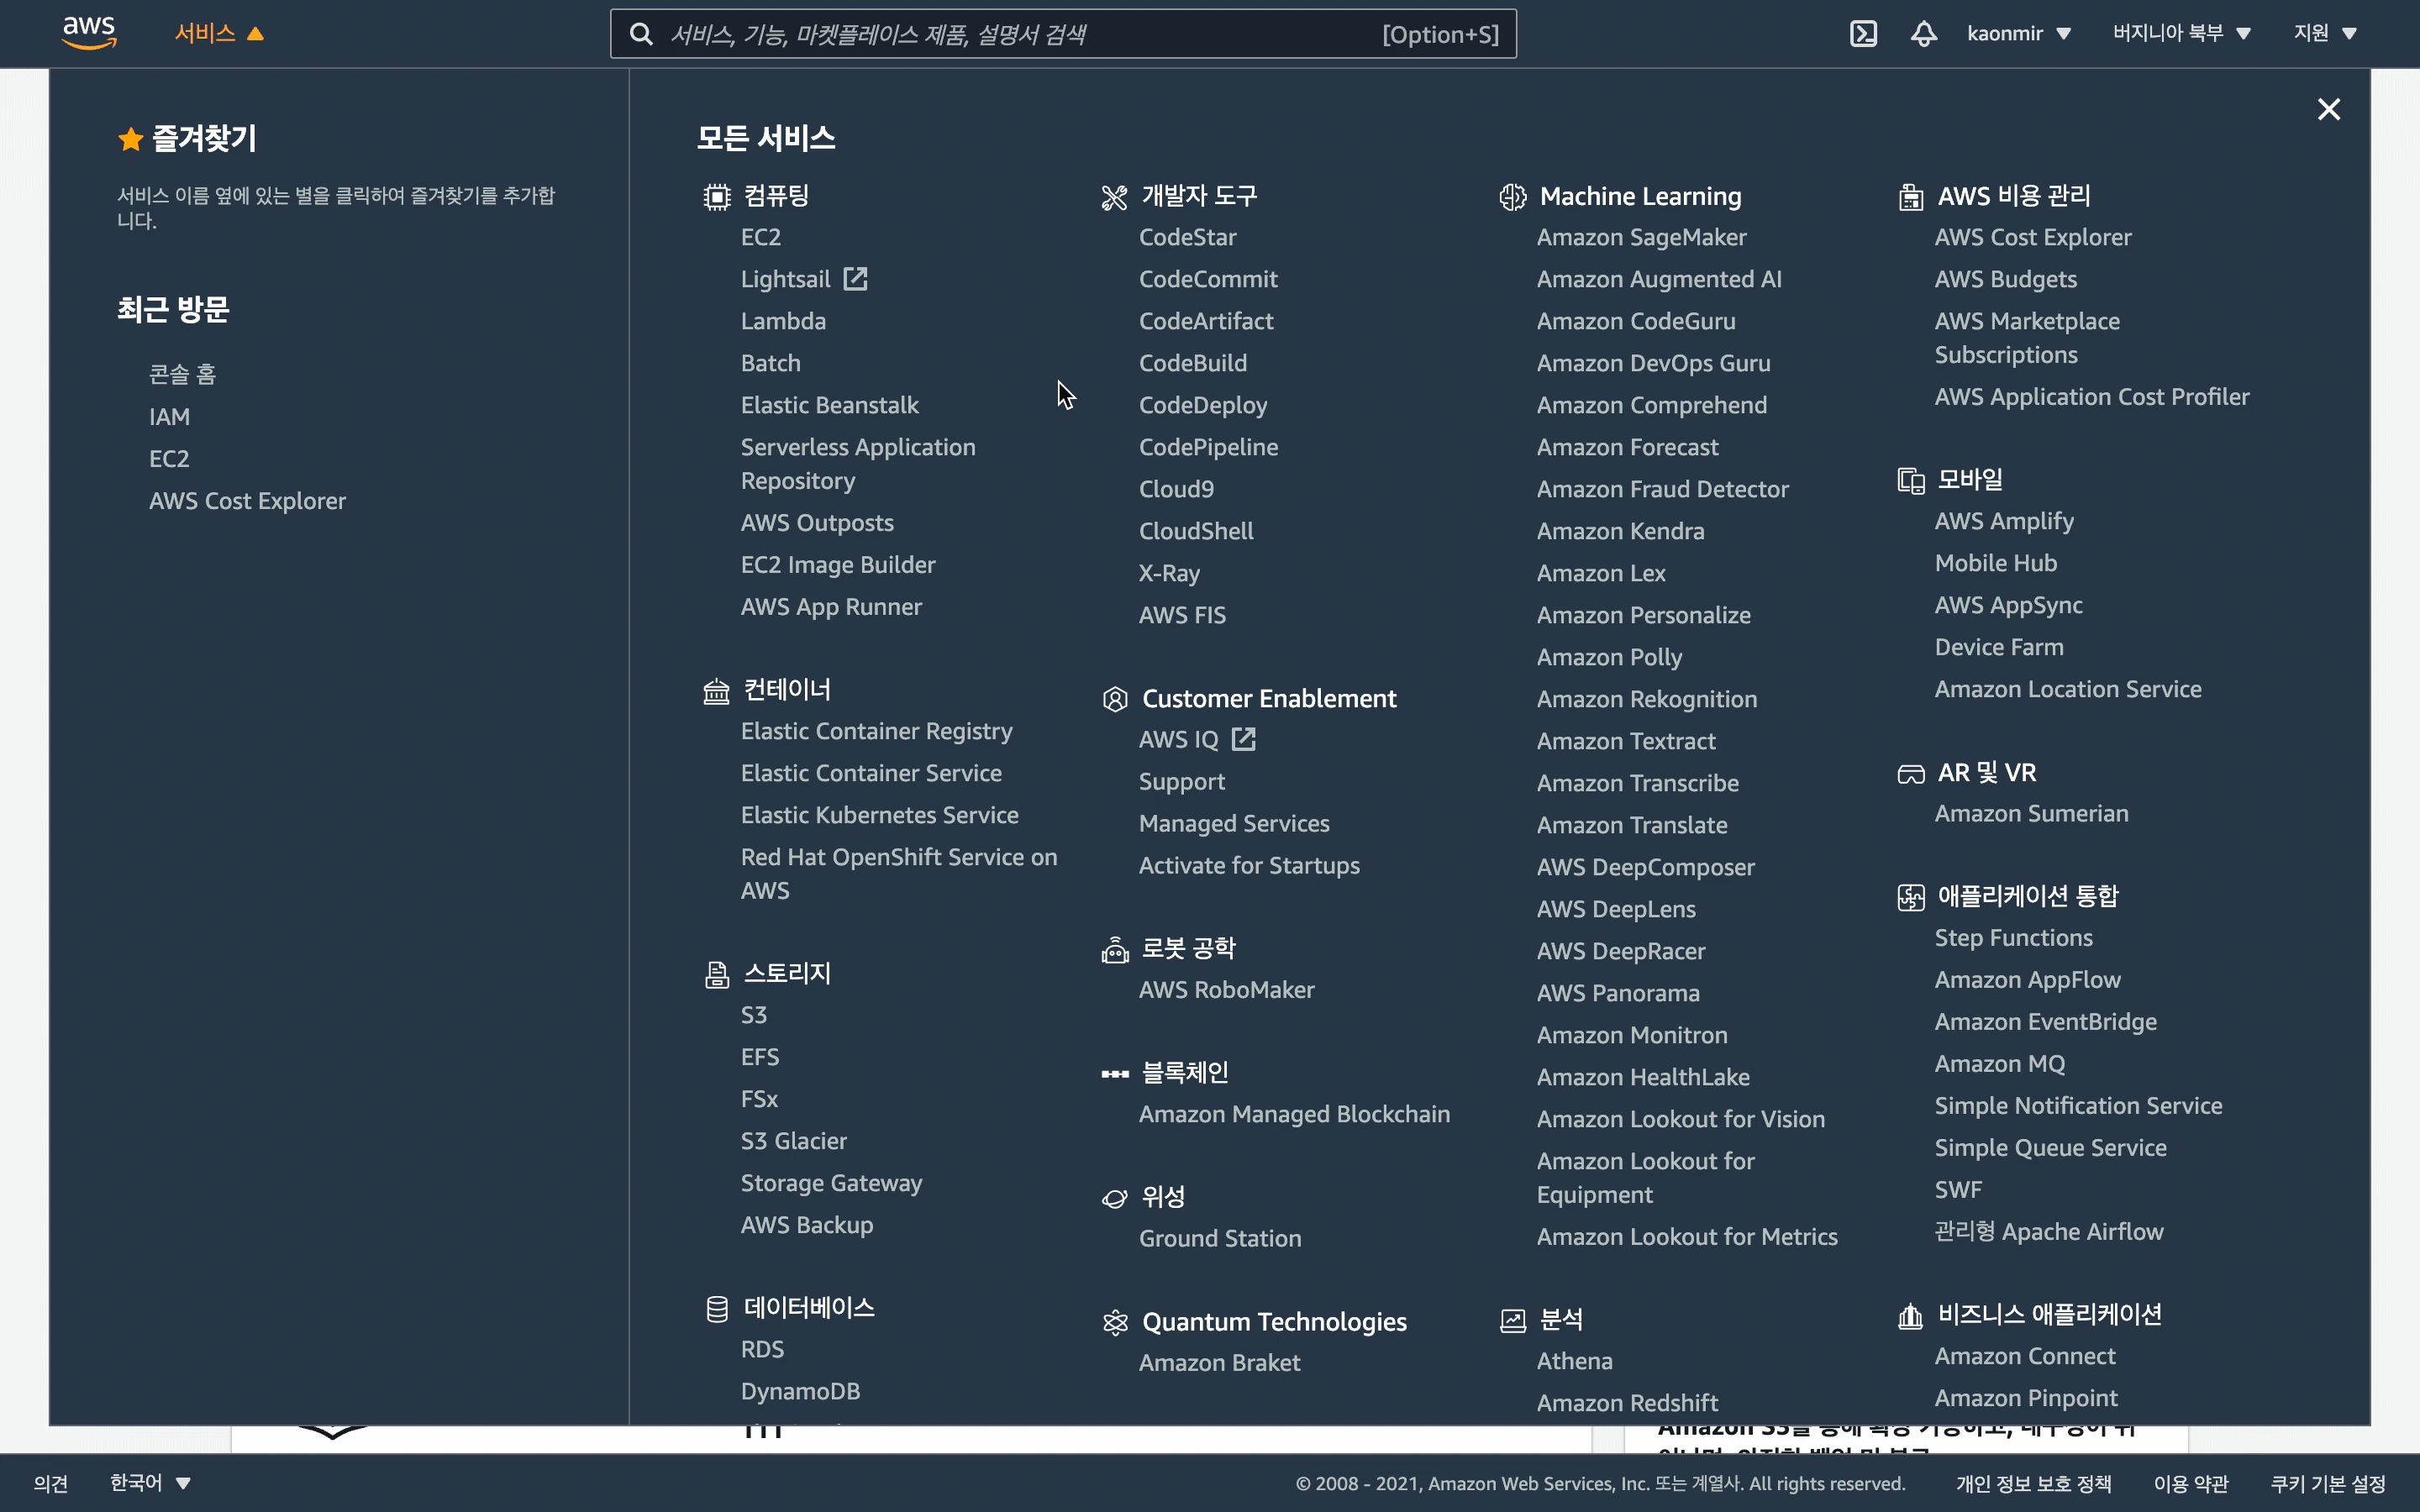Open Amazon Braket service

[1219, 1362]
